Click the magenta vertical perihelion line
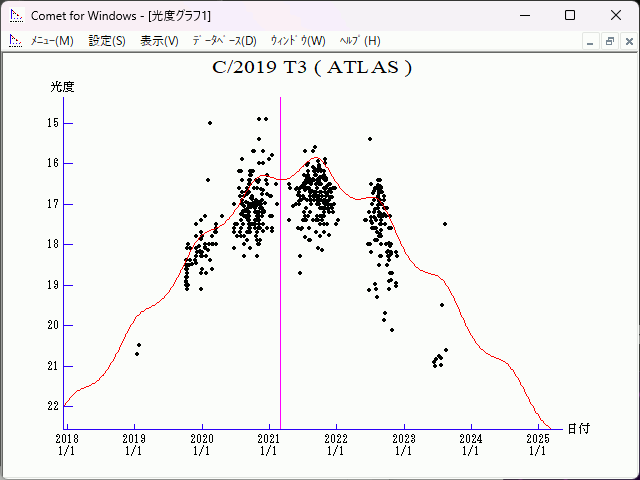 pos(280,300)
